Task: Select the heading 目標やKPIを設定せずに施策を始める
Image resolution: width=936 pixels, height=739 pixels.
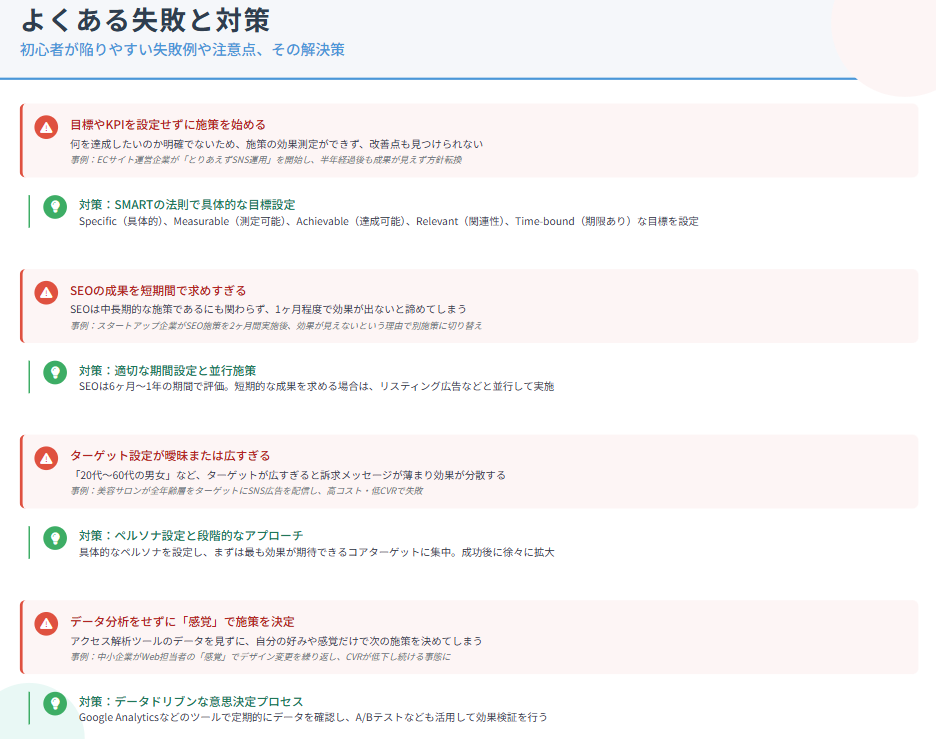Action: point(168,125)
